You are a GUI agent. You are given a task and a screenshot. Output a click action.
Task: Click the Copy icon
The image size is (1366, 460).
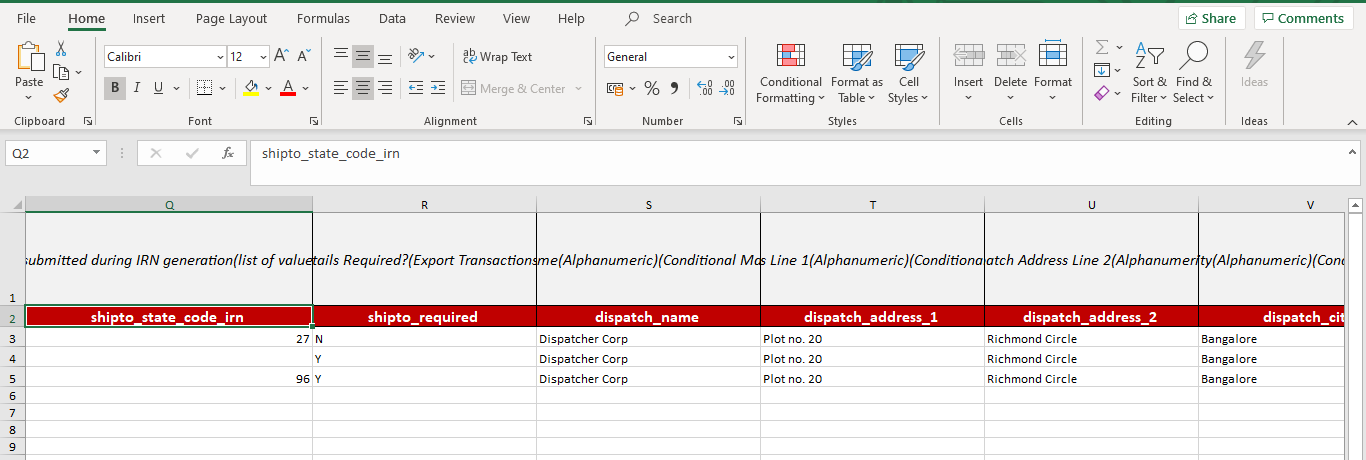point(61,72)
